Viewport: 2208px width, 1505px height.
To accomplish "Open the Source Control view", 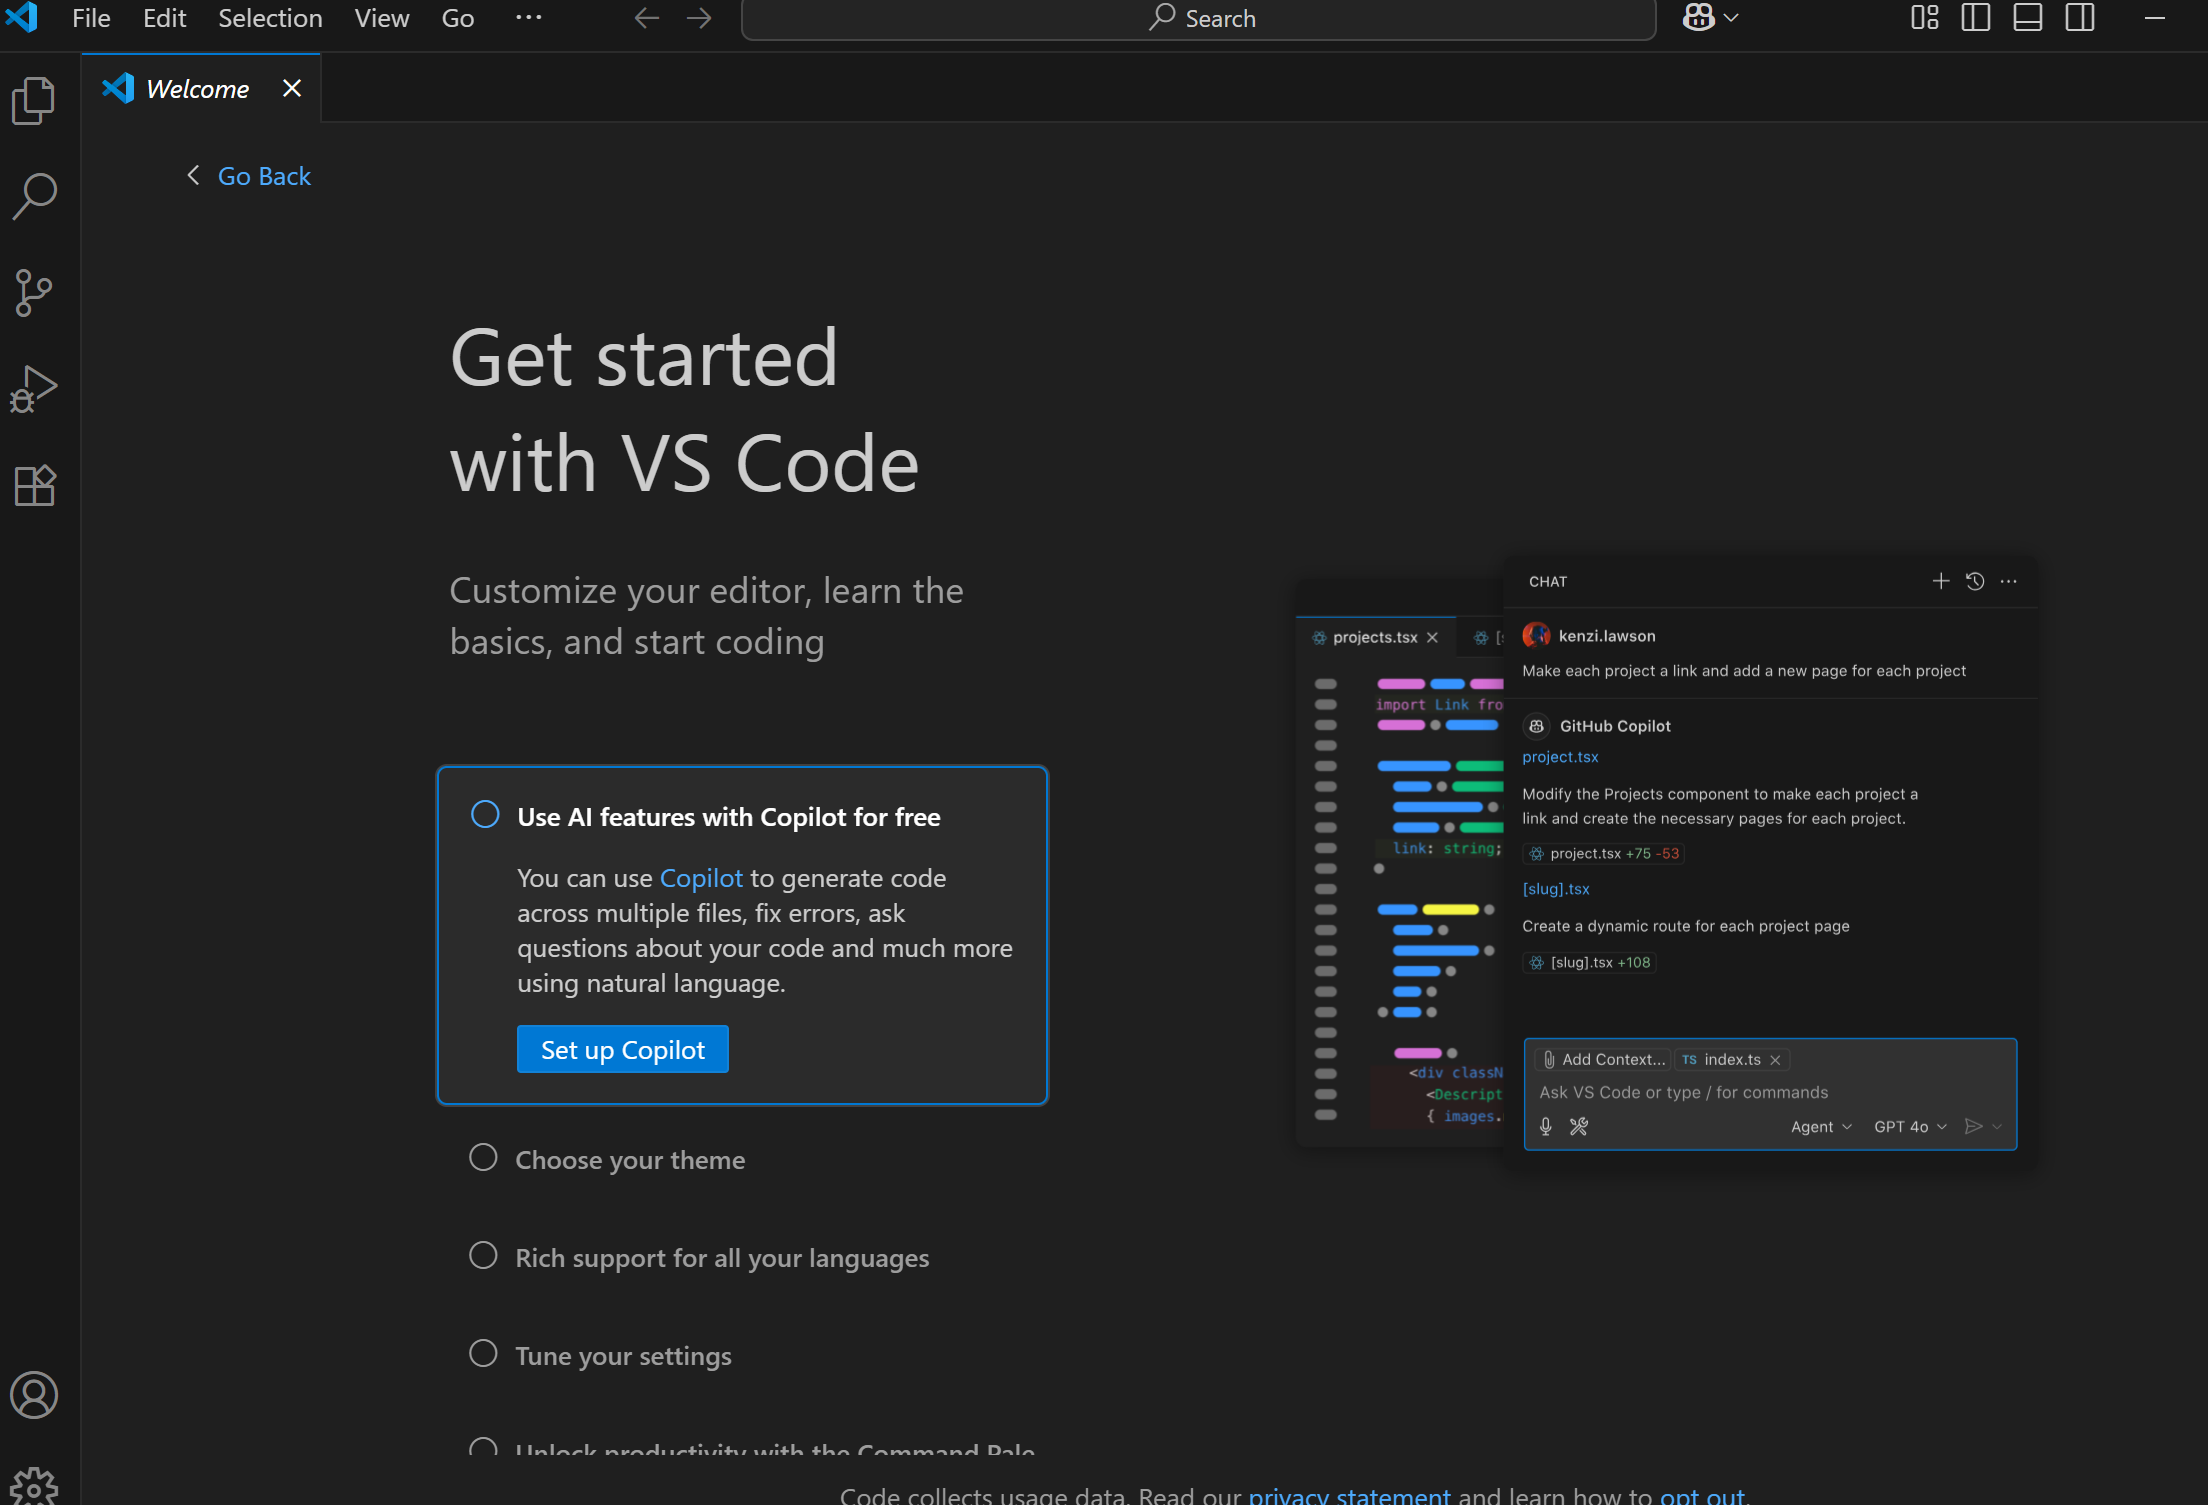I will 34,293.
